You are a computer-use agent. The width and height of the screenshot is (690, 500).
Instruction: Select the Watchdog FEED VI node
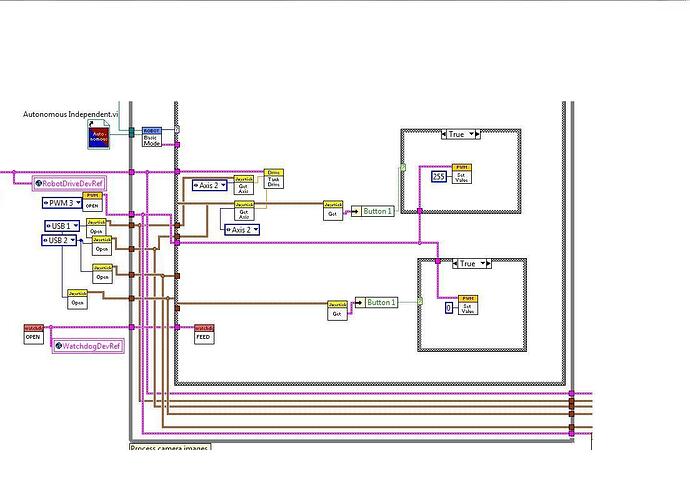point(204,334)
